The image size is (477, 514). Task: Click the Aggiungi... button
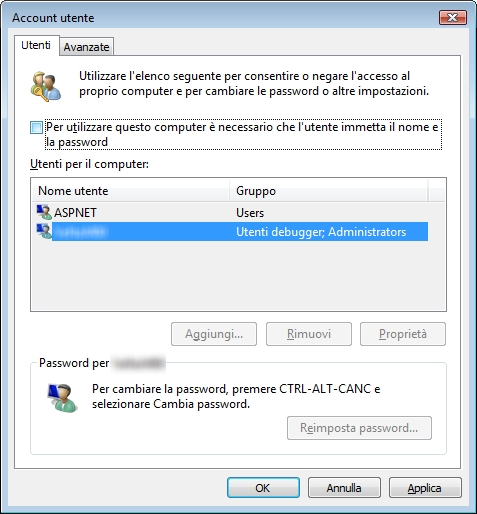click(x=214, y=334)
